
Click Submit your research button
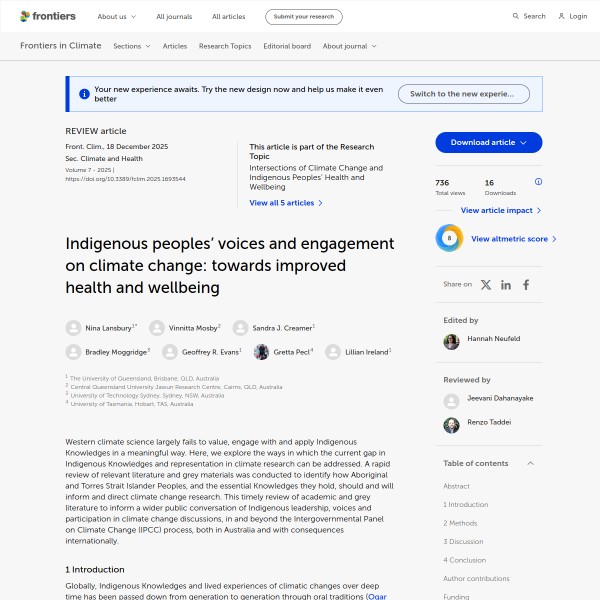303,16
